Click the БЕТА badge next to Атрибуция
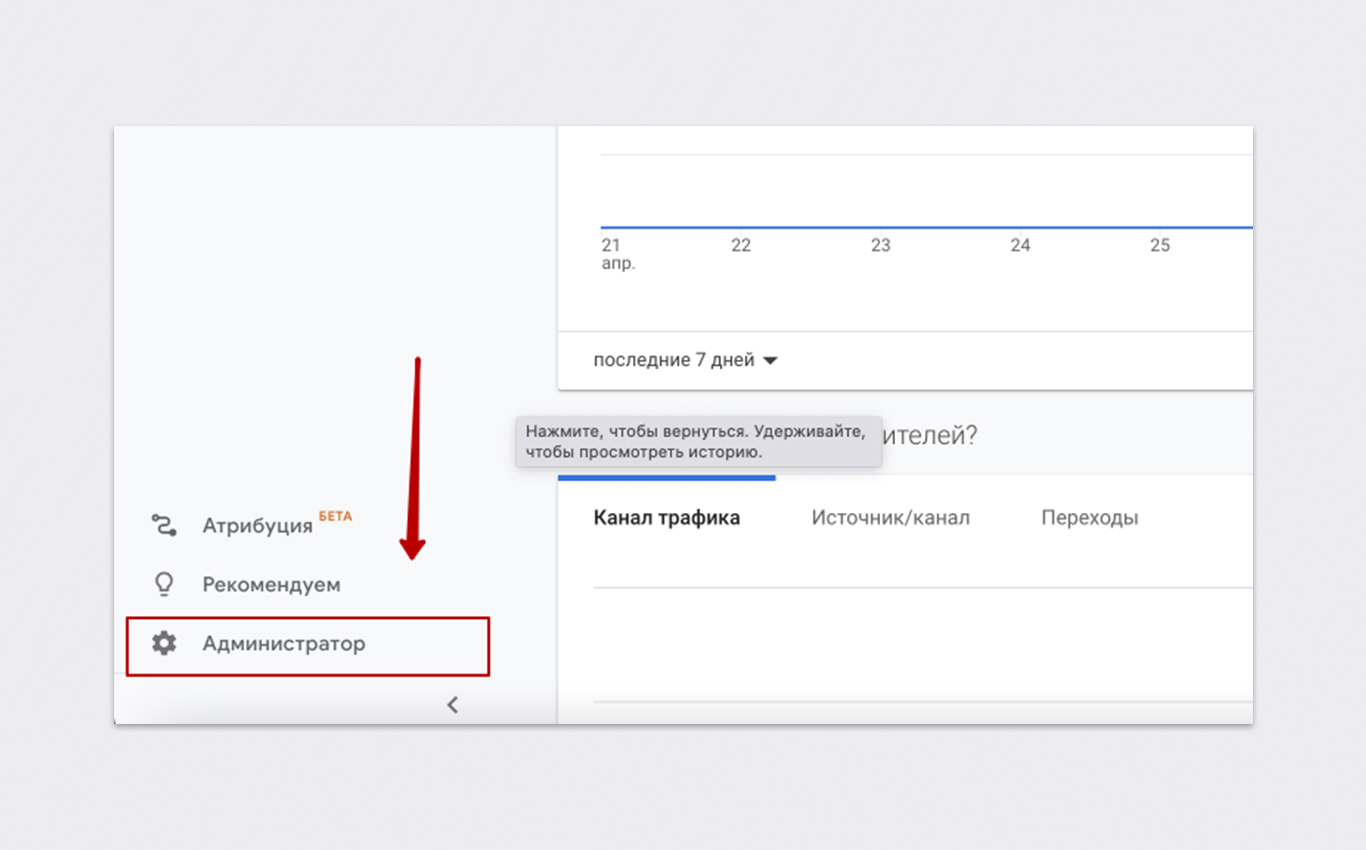1366x850 pixels. point(335,517)
